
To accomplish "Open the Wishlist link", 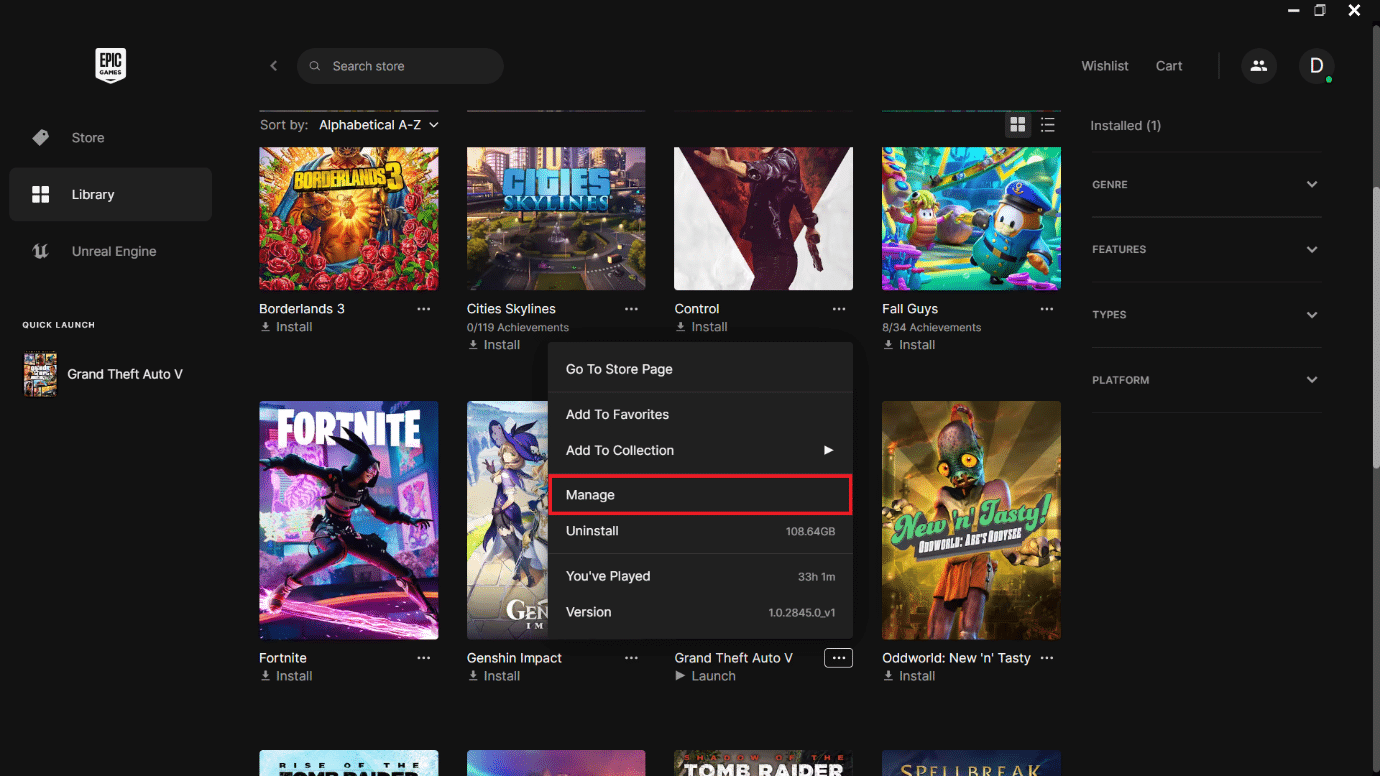I will (x=1105, y=66).
